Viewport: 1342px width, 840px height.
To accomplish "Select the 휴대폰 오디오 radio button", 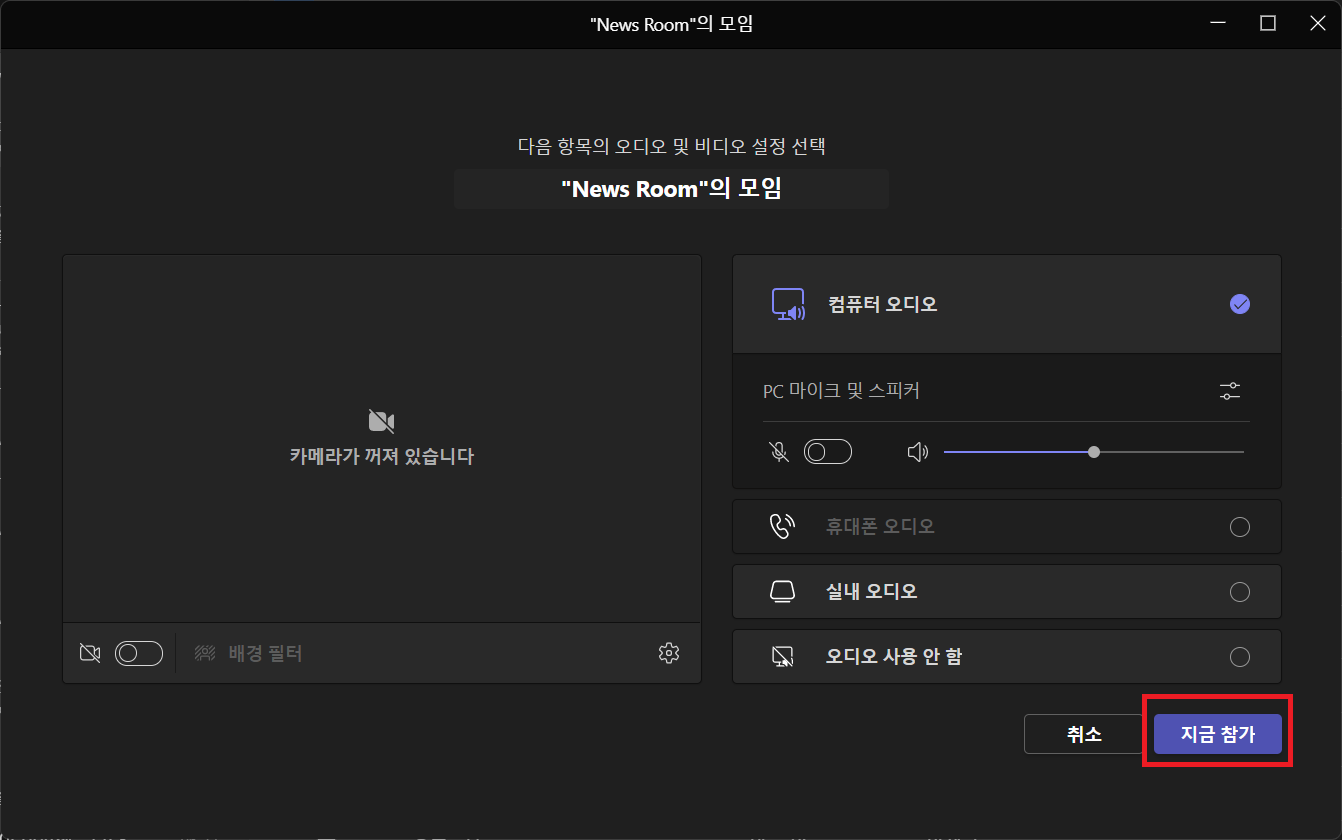I will pos(1240,527).
